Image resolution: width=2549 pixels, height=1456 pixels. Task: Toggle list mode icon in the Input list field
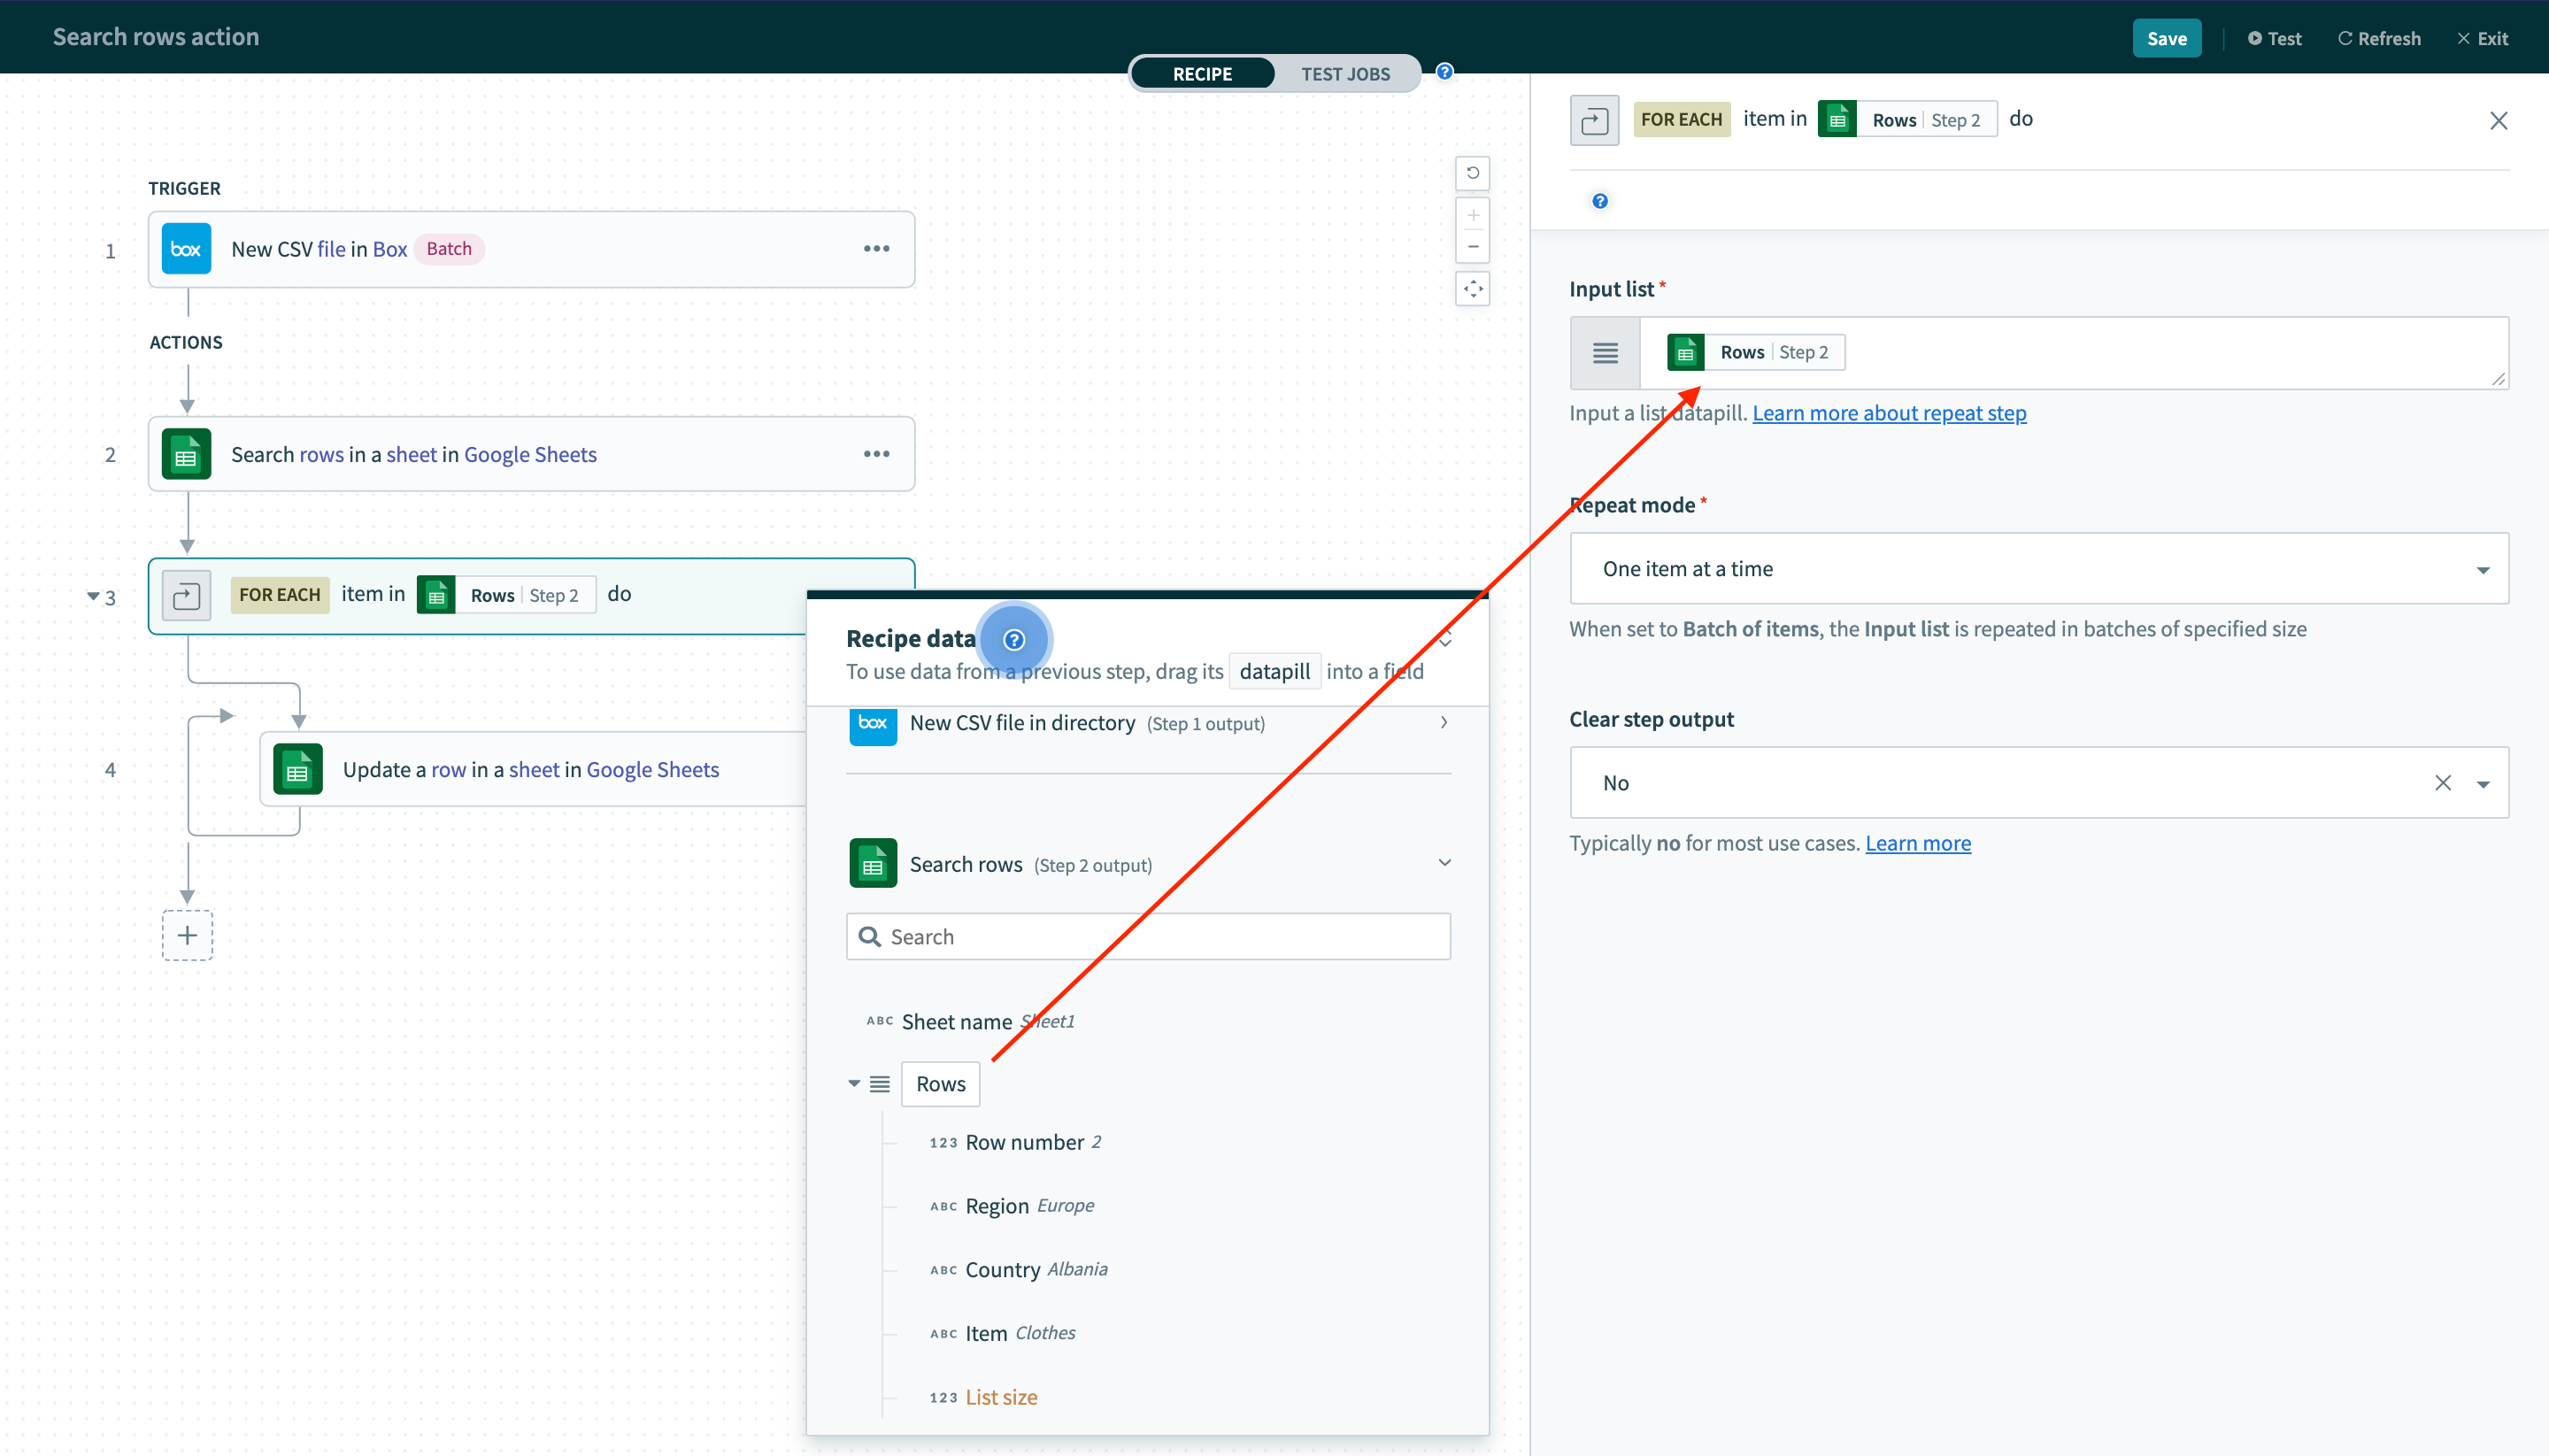[x=1604, y=352]
